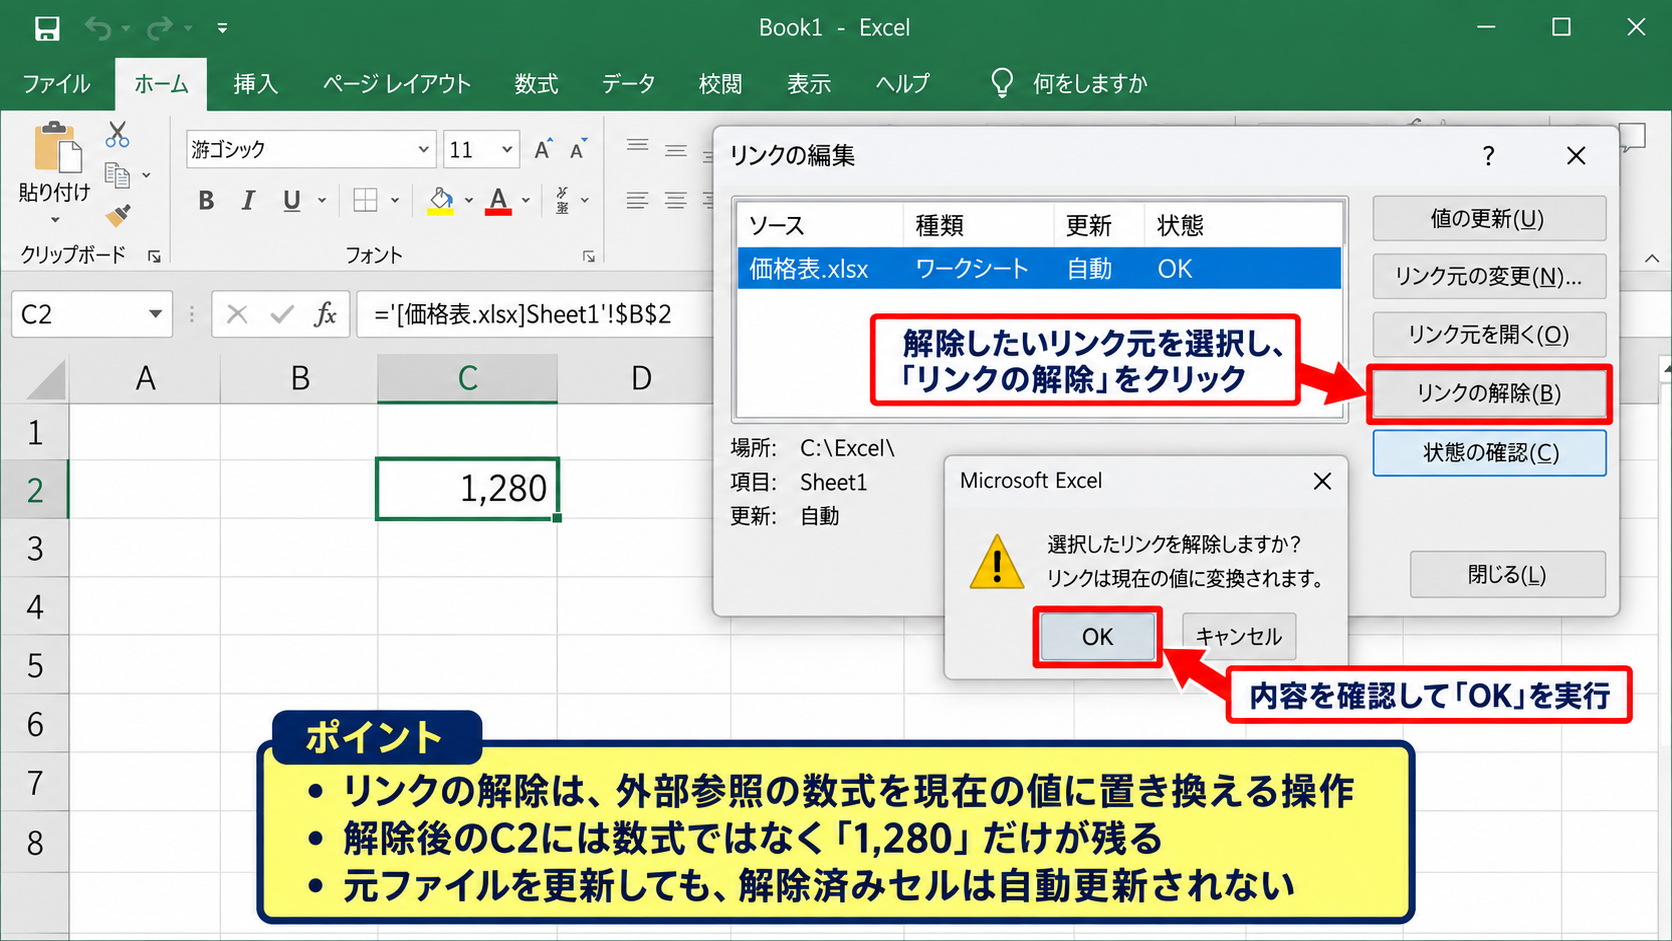Click the align left icon

coord(637,201)
